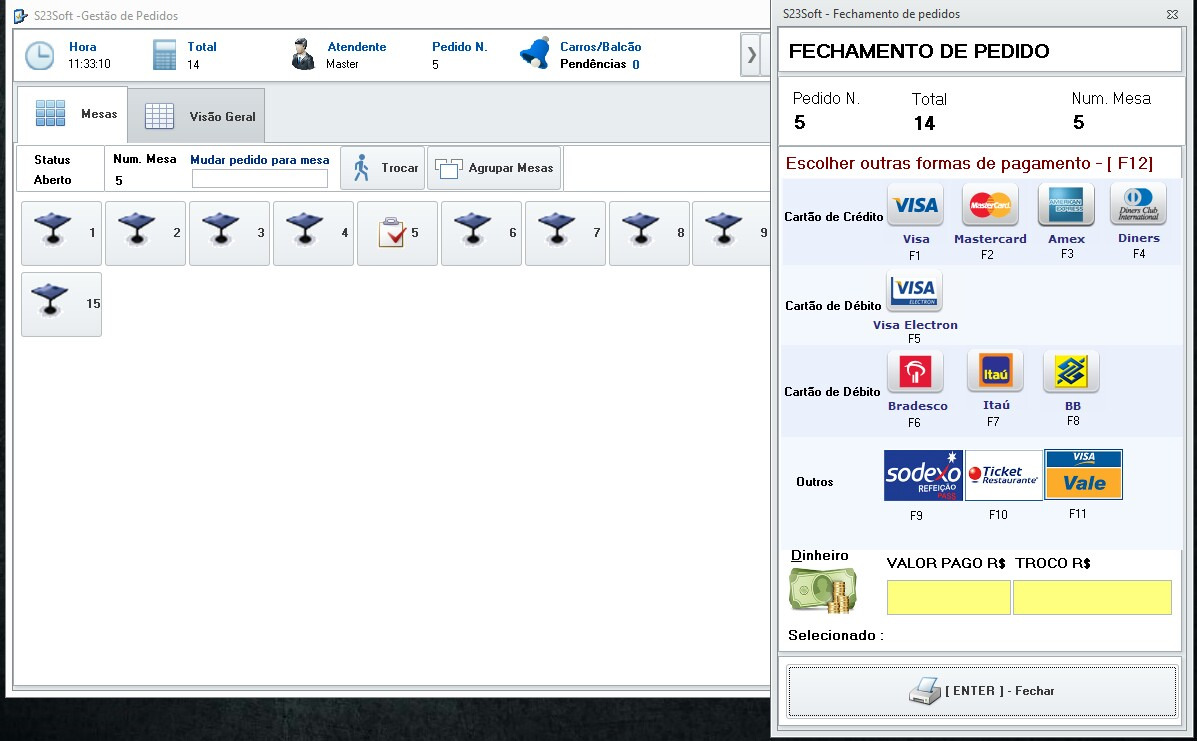Select Diners Club card payment
Viewport: 1197px width, 741px height.
tap(1138, 205)
